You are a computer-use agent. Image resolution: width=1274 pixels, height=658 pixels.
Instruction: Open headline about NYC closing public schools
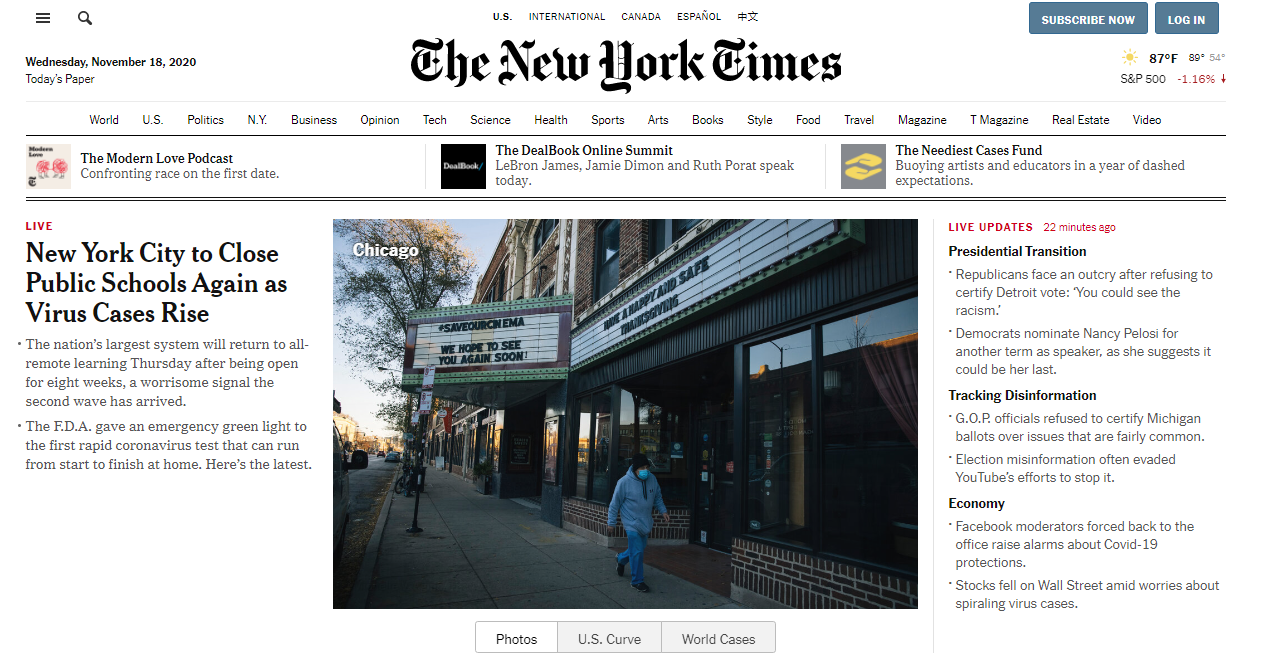click(x=157, y=283)
